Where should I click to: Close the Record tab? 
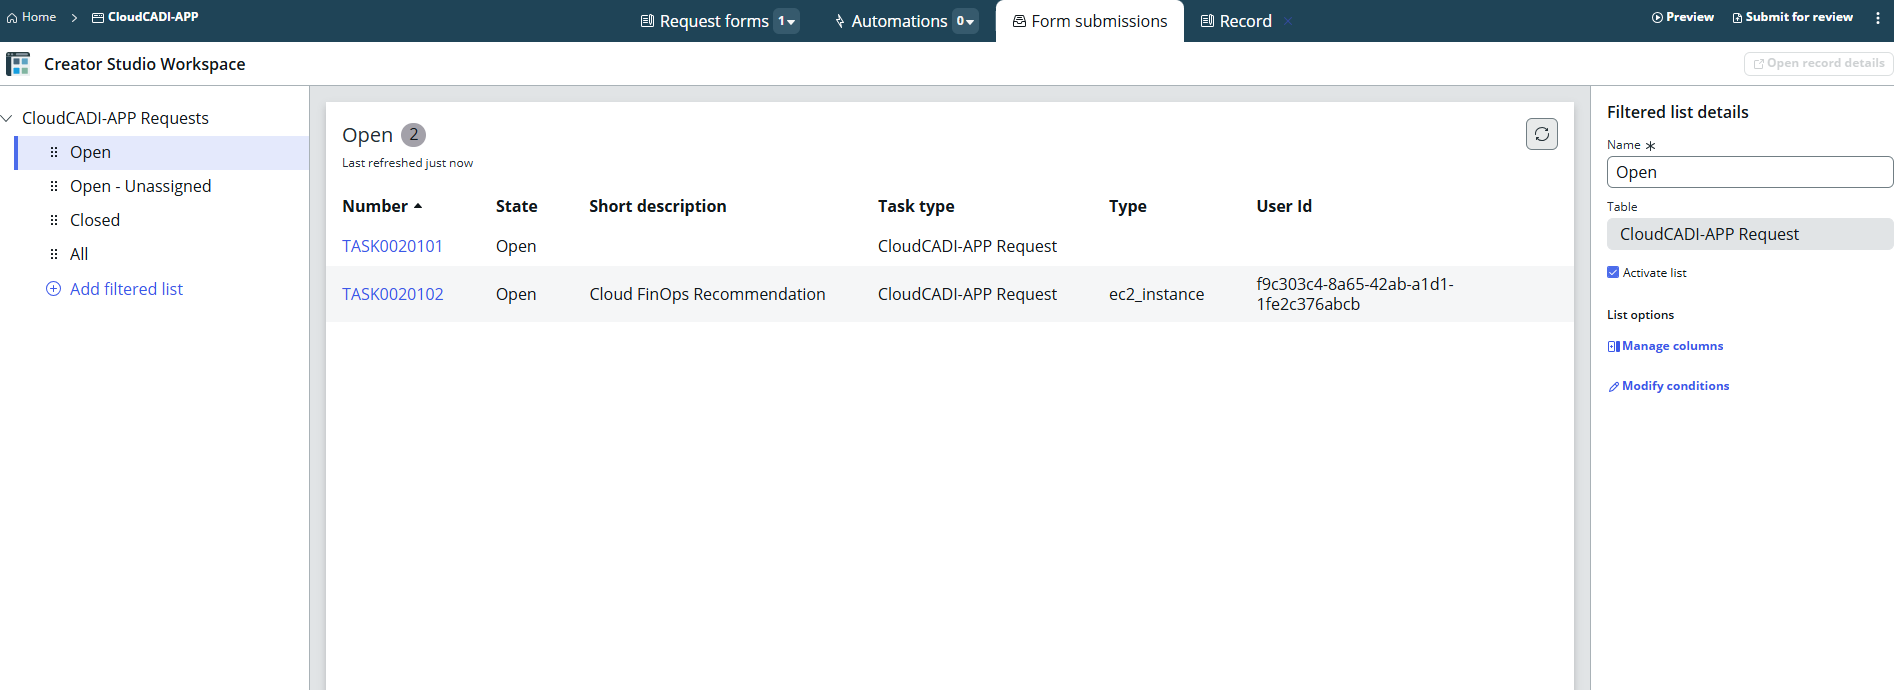pos(1288,21)
